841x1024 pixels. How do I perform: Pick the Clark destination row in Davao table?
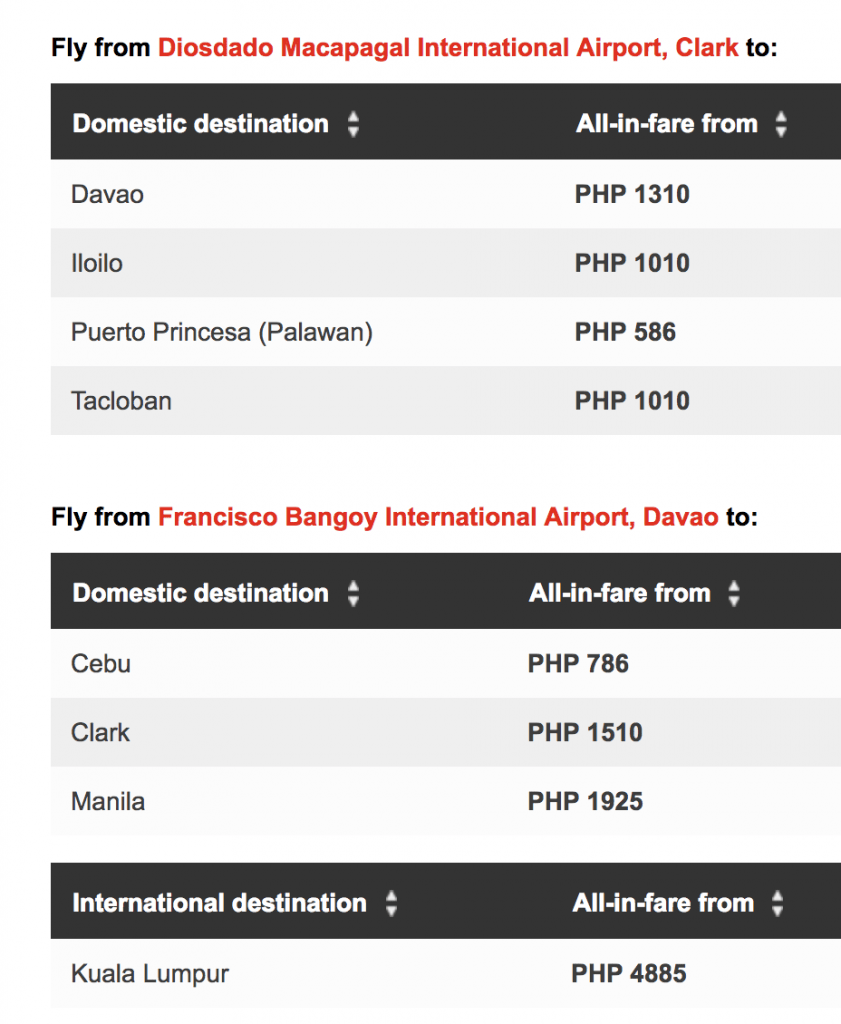[x=100, y=732]
